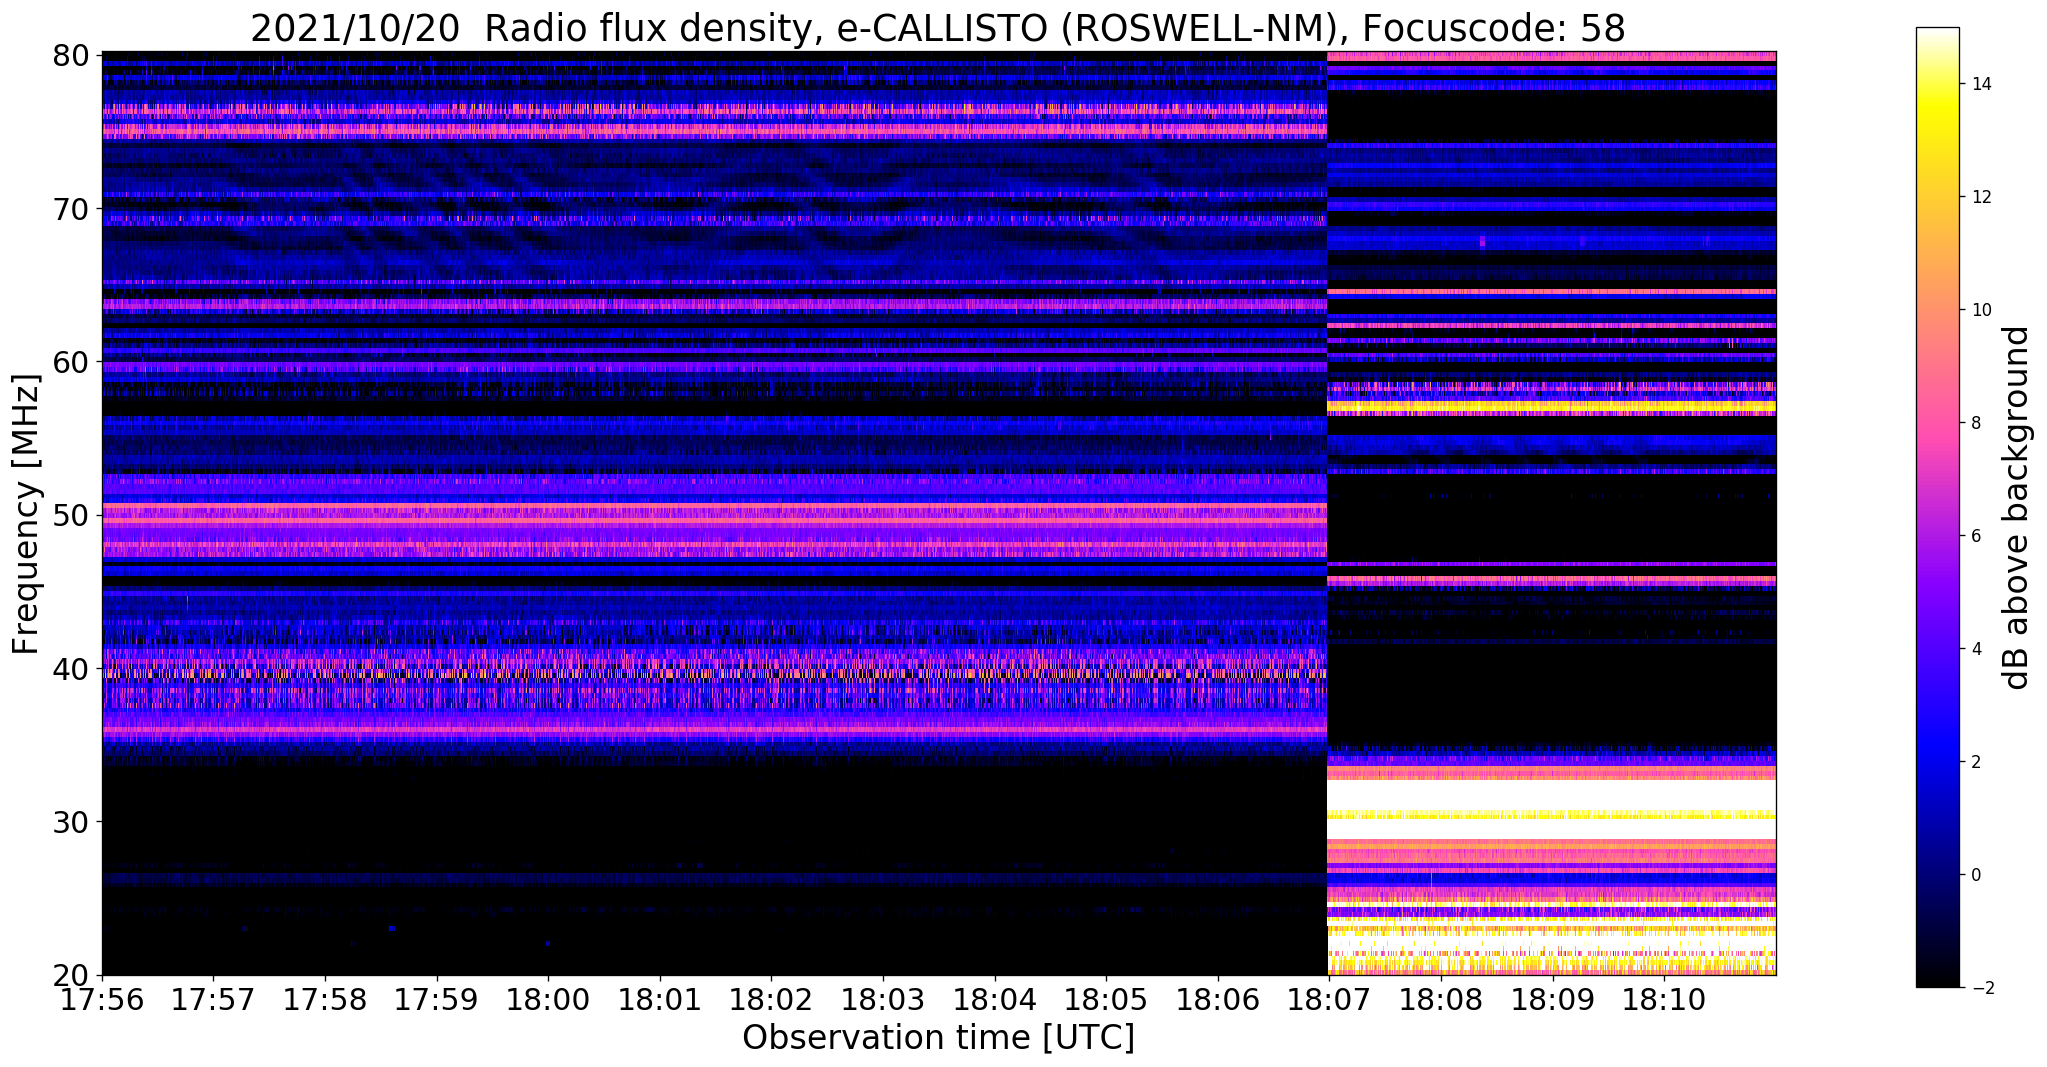
Task: Click the colorbar tick value 8
Action: click(x=1975, y=423)
